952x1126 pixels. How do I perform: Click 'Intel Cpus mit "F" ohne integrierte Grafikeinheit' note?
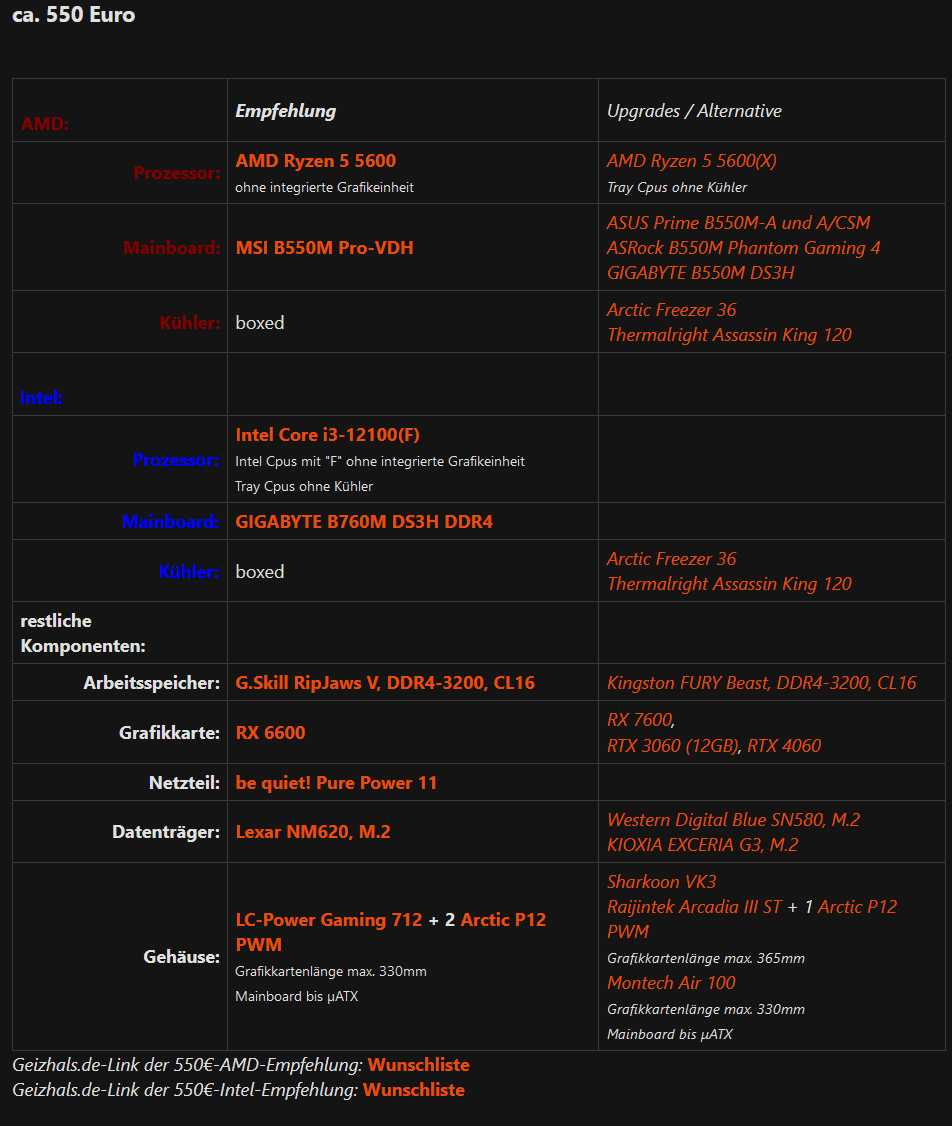pyautogui.click(x=380, y=461)
